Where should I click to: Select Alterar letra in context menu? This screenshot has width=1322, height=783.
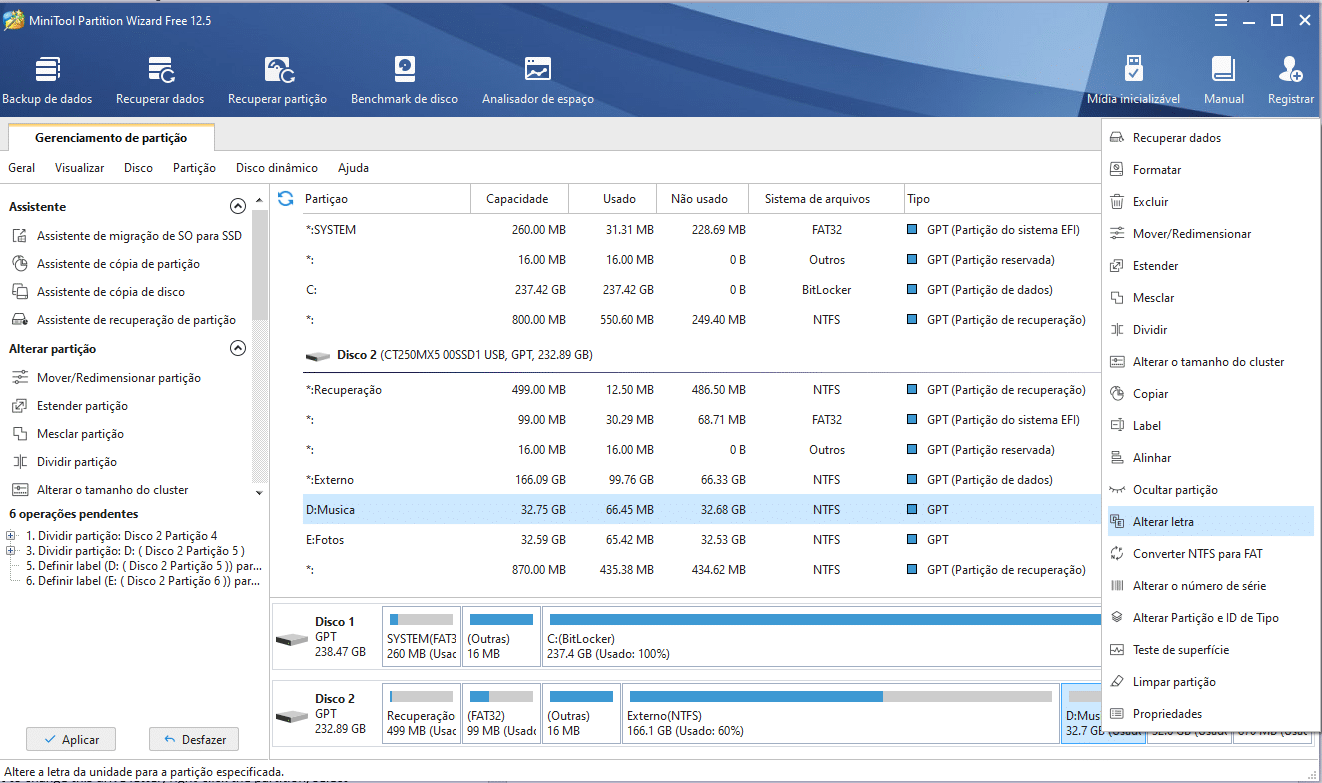click(1211, 522)
